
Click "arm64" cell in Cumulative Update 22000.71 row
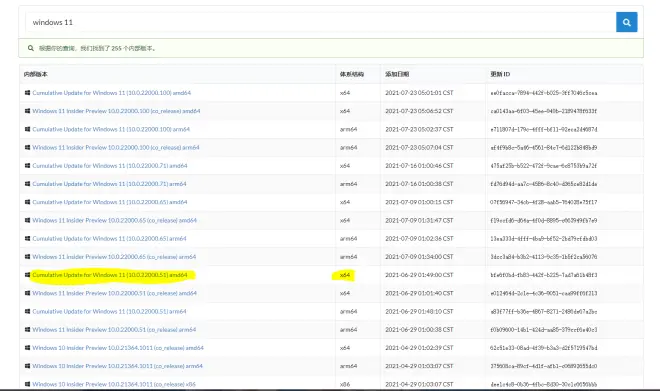(x=349, y=184)
